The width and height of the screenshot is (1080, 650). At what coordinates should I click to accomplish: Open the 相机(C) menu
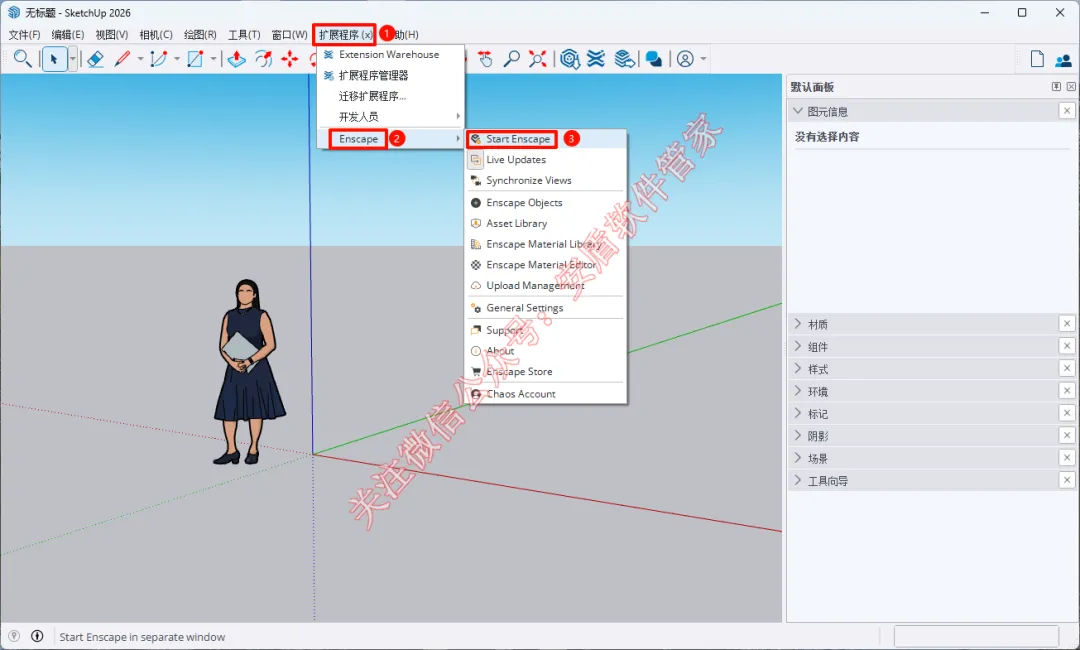tap(156, 34)
